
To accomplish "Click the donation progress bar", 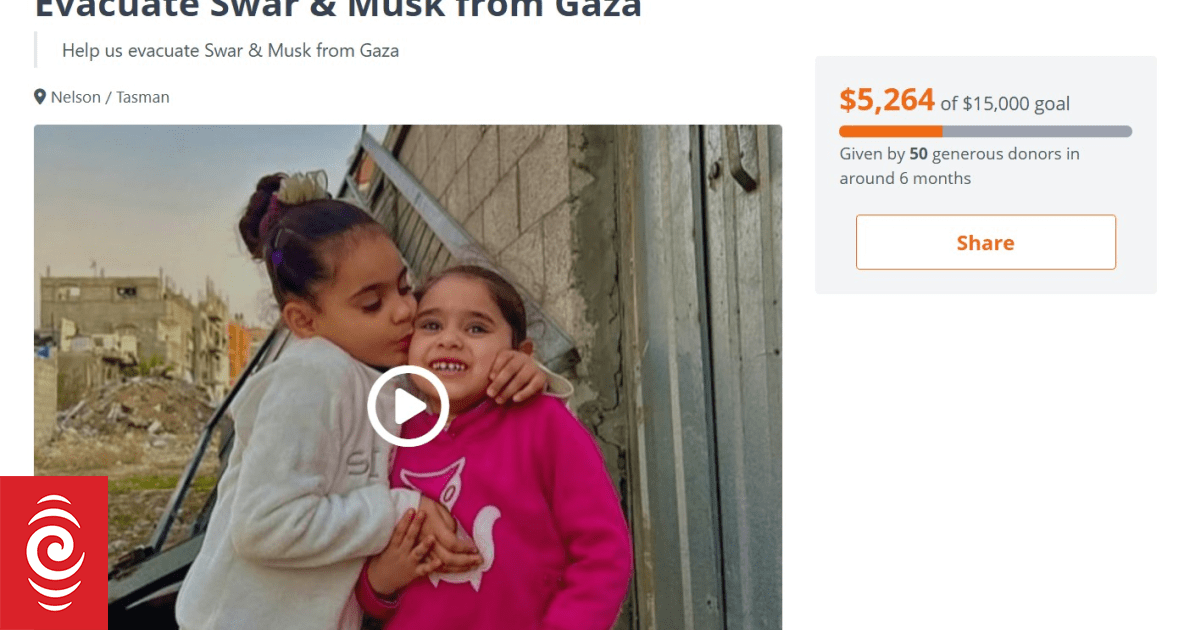I will pos(985,131).
